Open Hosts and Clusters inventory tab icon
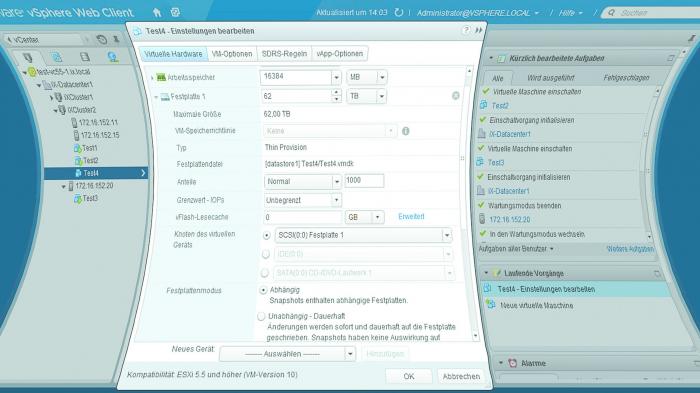Viewport: 700px width, 393px height. pos(28,57)
